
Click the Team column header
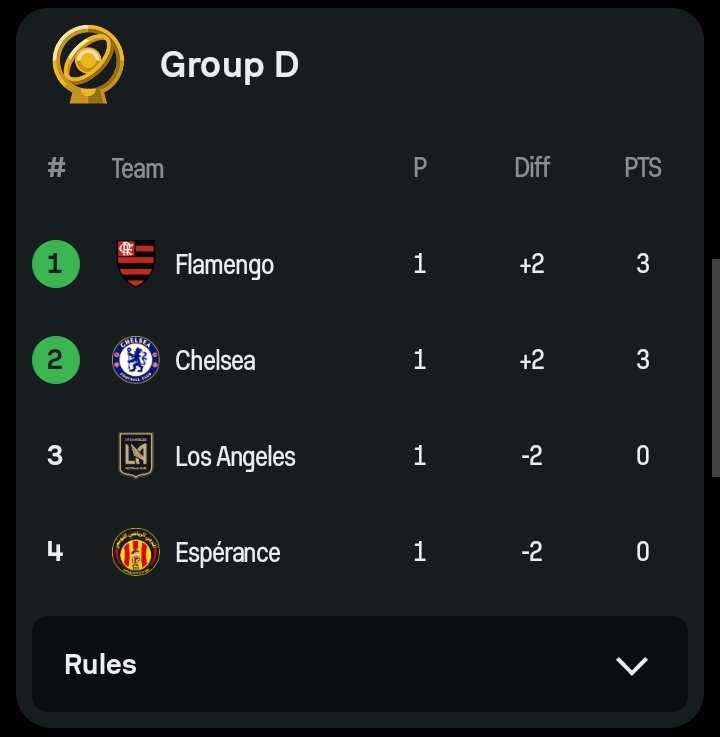coord(138,169)
